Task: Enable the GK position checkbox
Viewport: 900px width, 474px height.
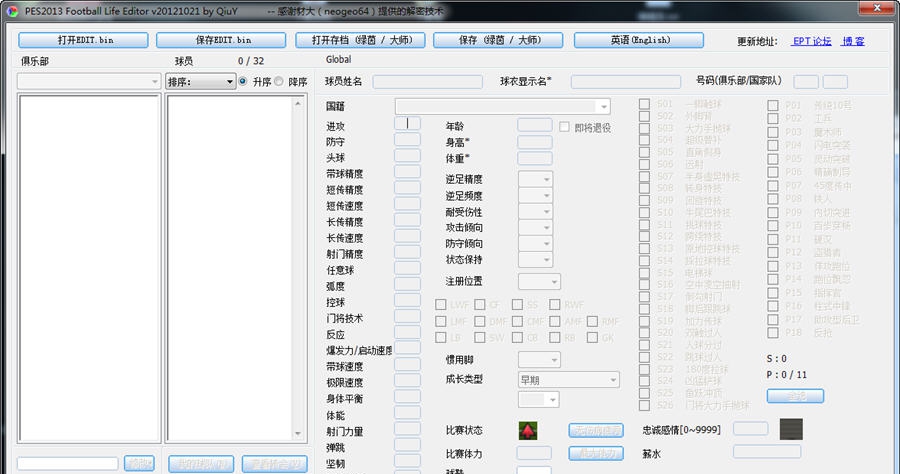Action: pyautogui.click(x=592, y=337)
